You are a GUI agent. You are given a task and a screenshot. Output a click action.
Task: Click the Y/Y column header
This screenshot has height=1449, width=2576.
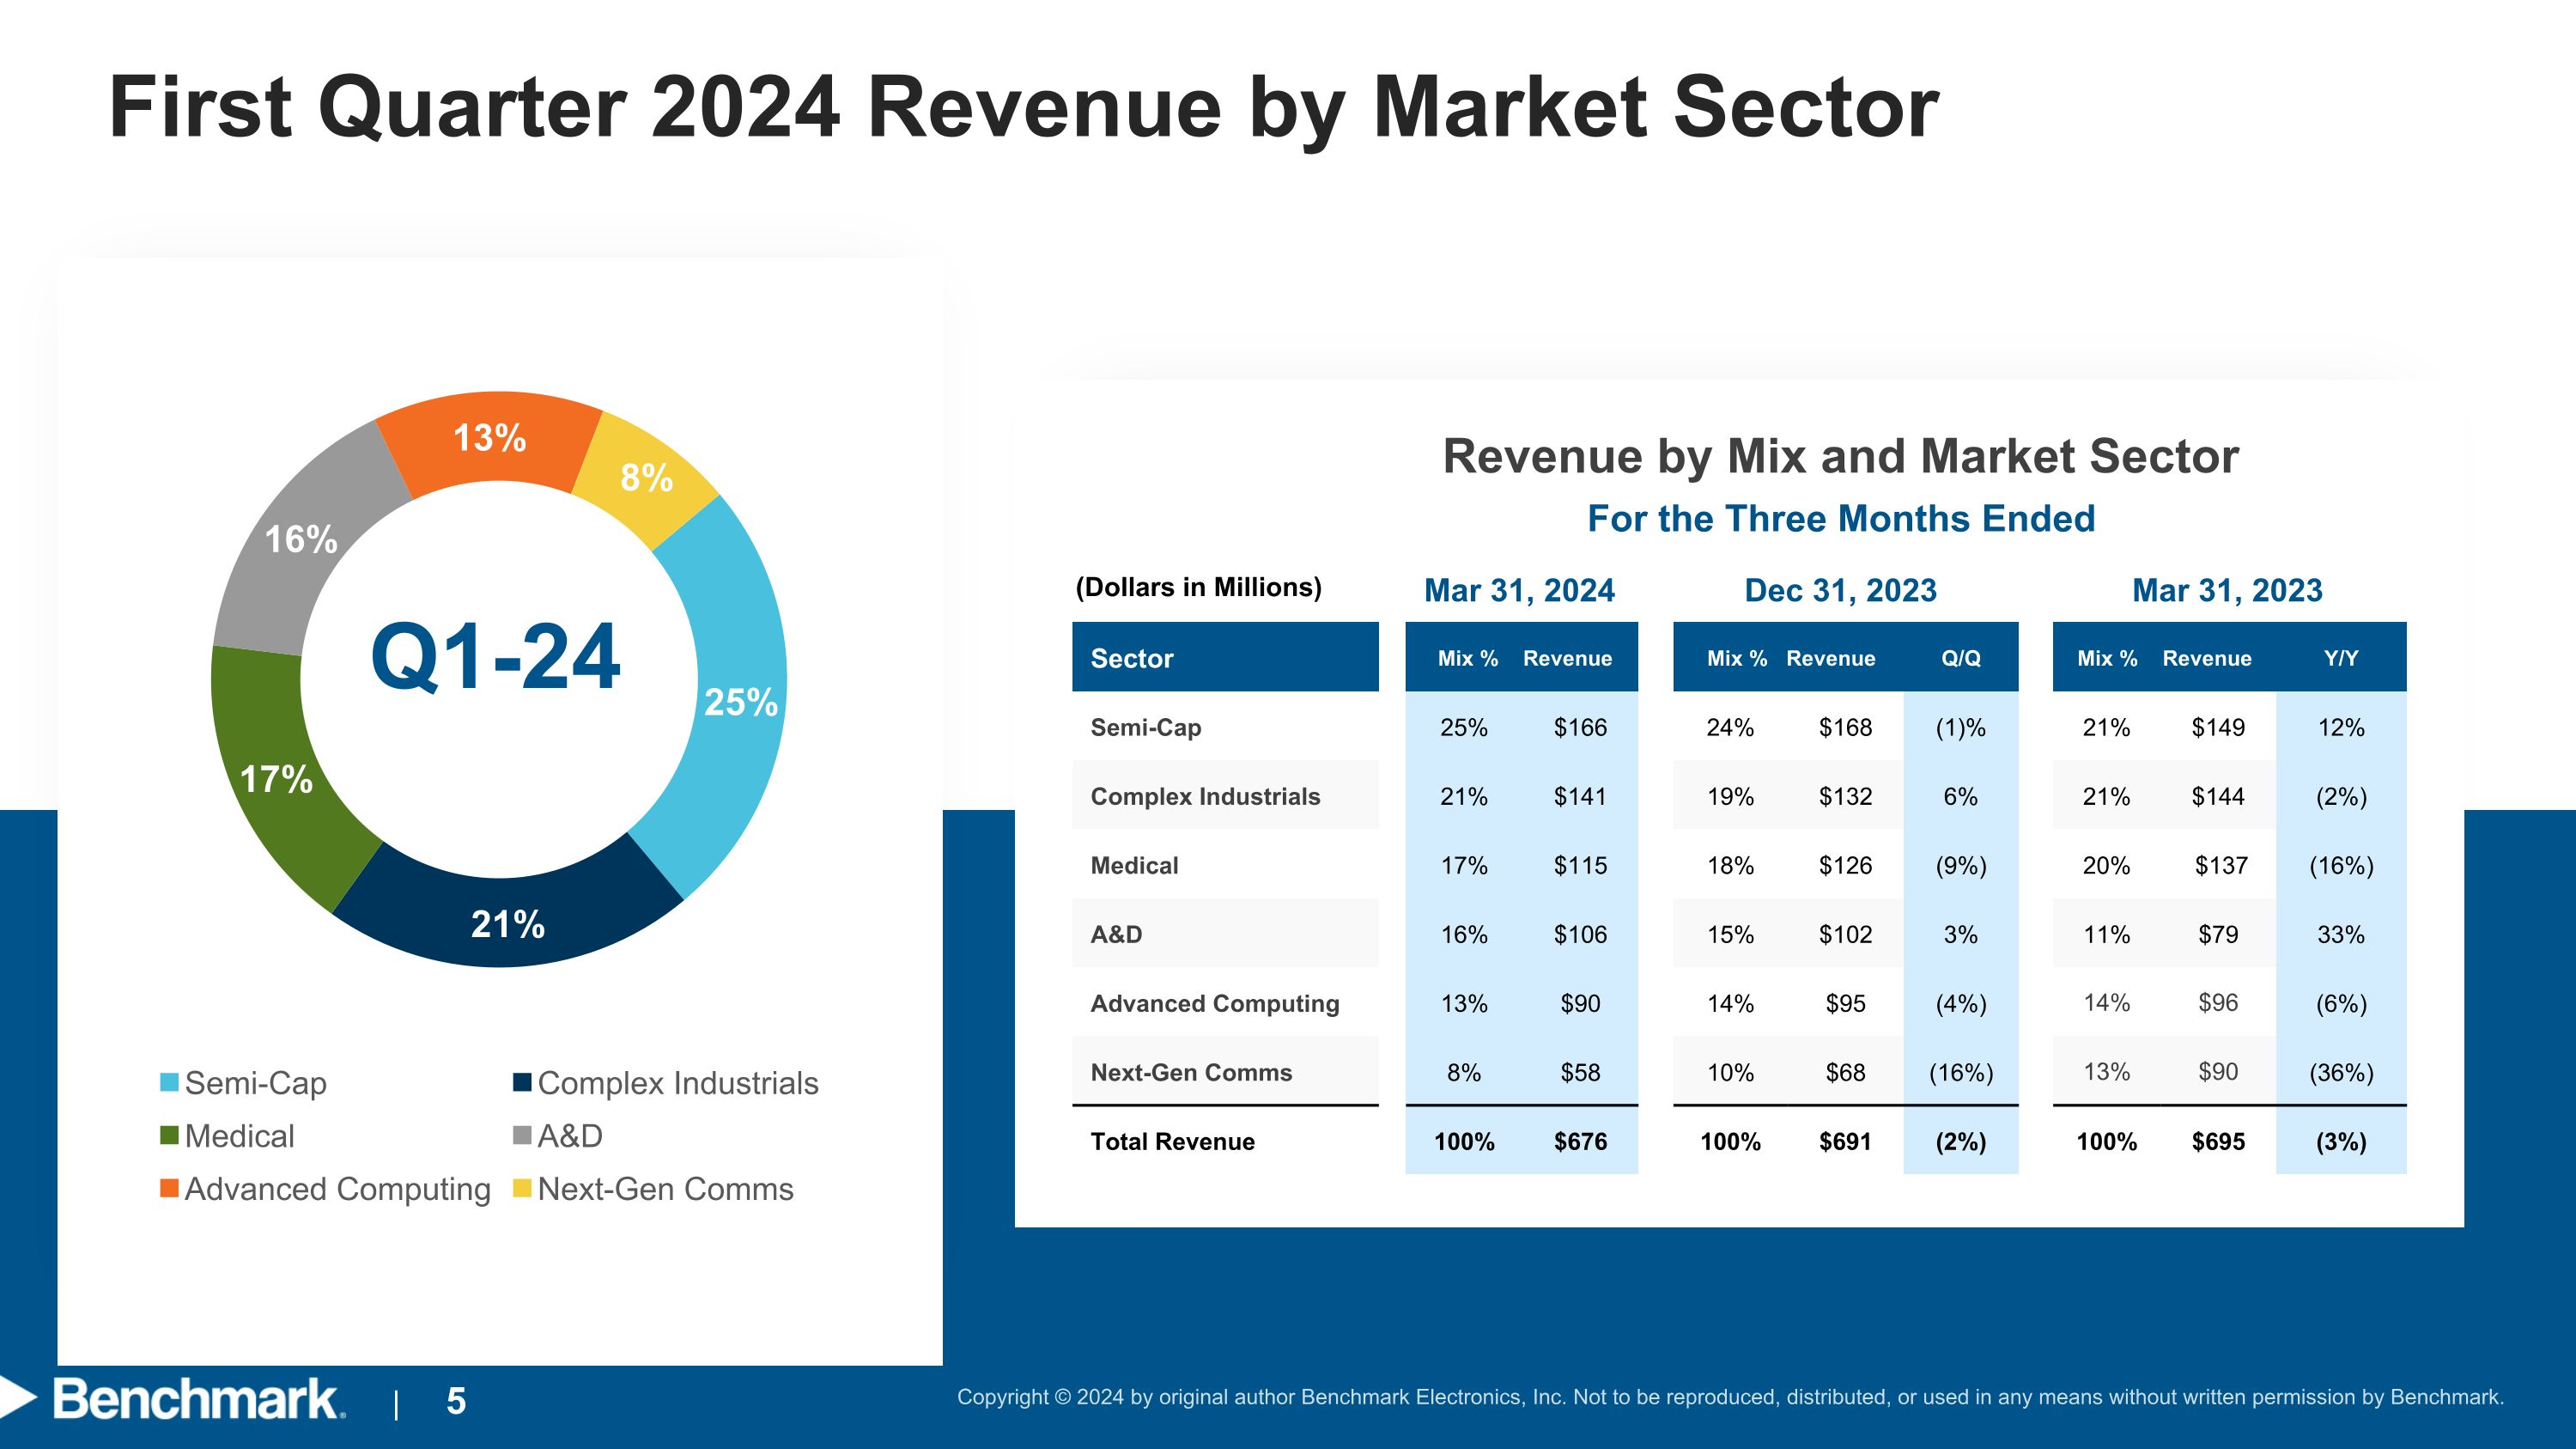click(2340, 658)
